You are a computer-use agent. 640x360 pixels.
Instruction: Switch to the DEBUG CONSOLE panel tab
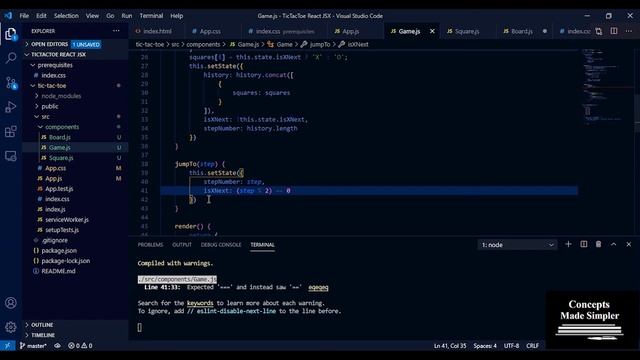point(221,245)
